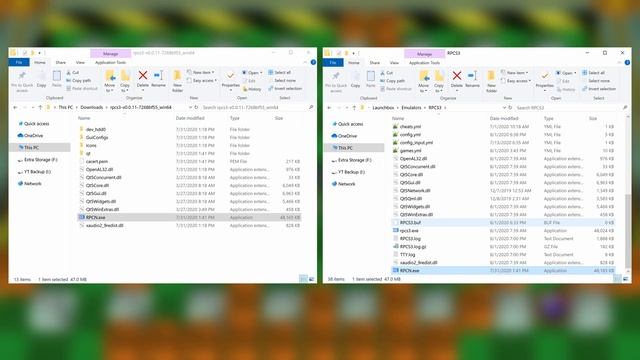
Task: Click Date modified header in RPCS3 window
Action: pos(504,118)
